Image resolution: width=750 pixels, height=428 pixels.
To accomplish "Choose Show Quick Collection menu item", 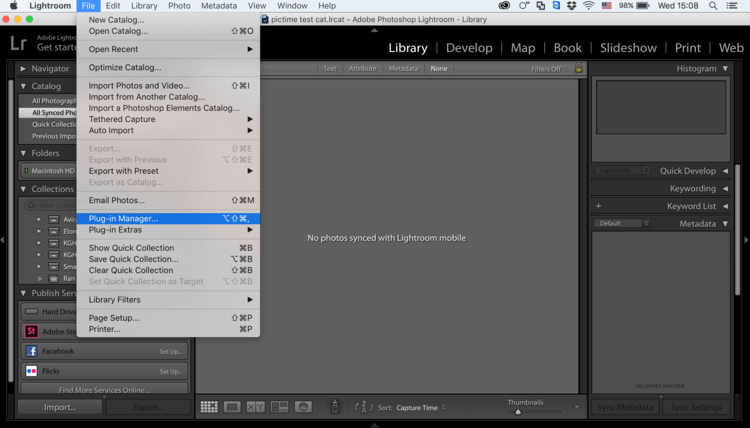I will click(x=168, y=248).
